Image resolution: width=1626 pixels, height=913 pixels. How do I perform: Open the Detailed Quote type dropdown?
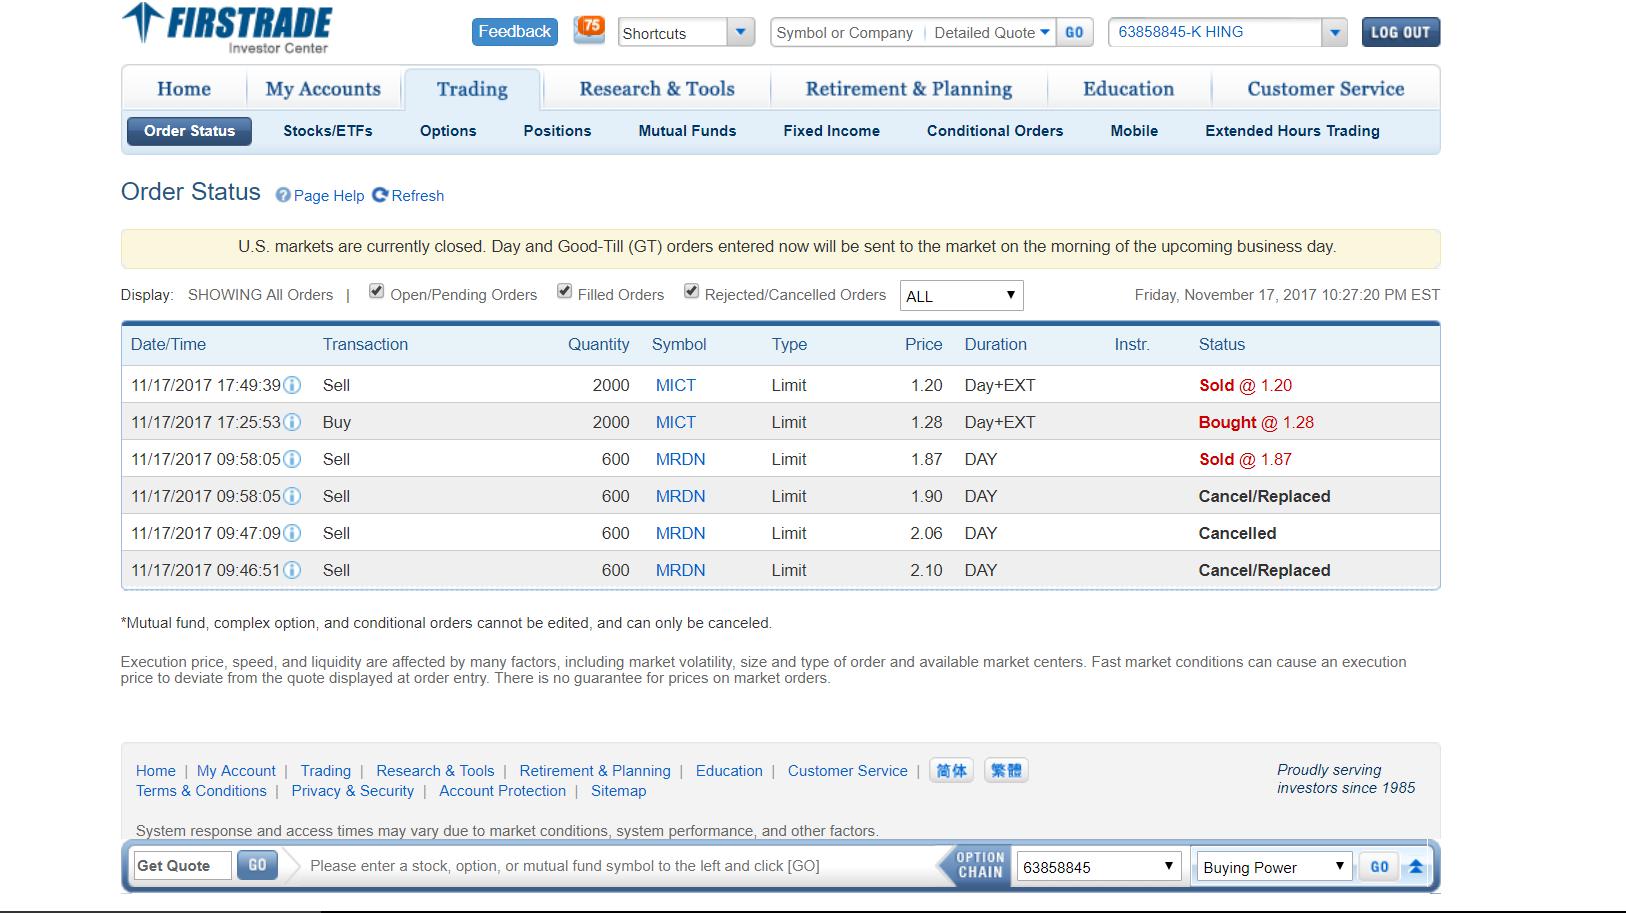(x=991, y=32)
